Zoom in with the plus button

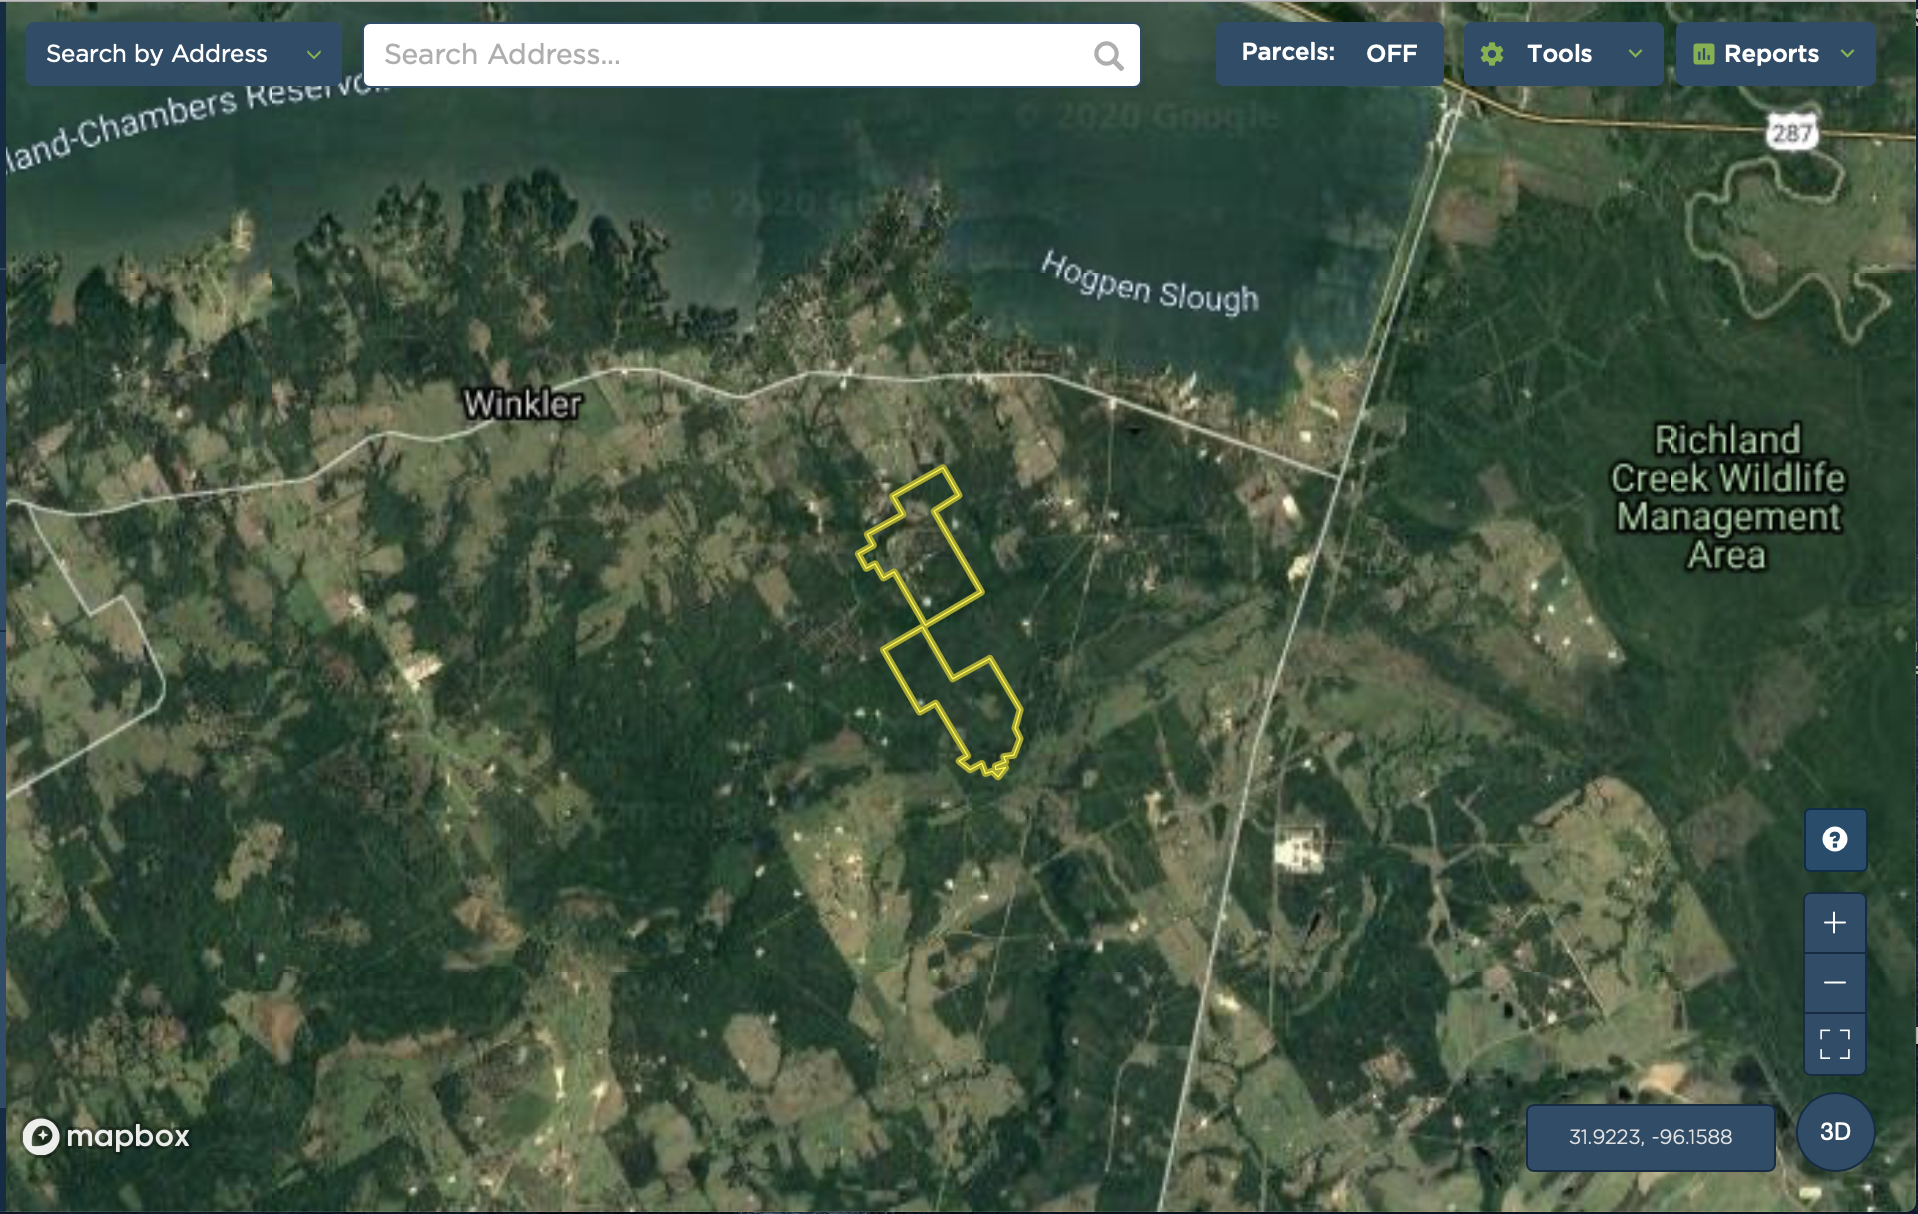click(x=1834, y=923)
